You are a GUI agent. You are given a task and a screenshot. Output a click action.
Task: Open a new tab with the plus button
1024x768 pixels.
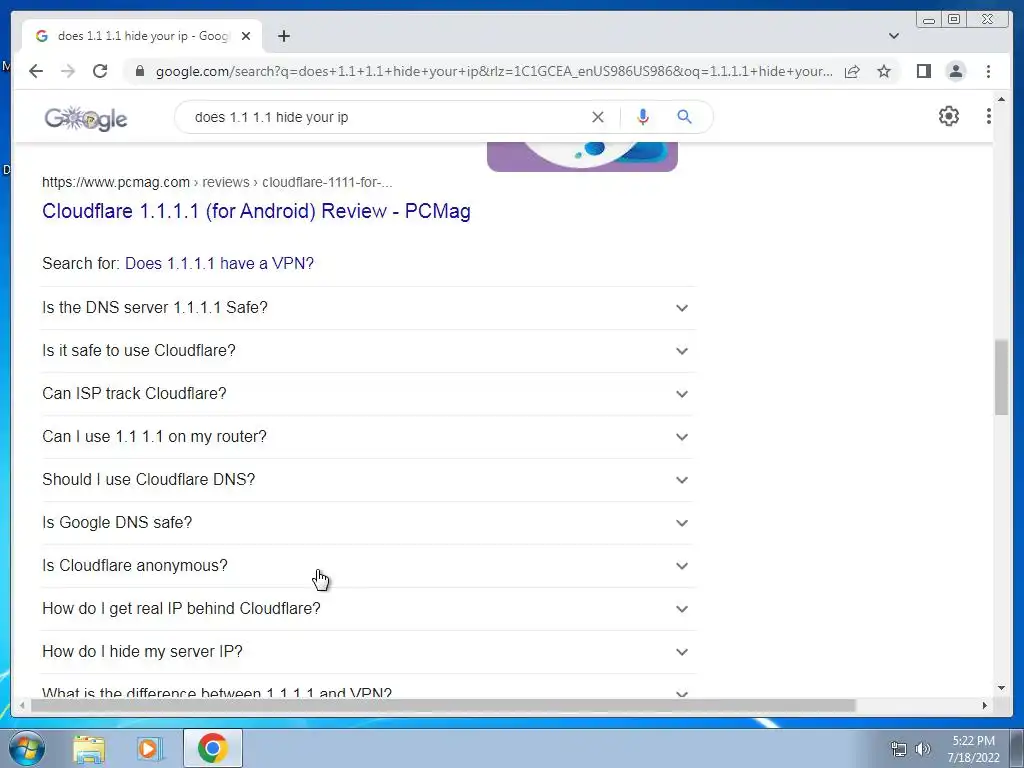[x=283, y=36]
